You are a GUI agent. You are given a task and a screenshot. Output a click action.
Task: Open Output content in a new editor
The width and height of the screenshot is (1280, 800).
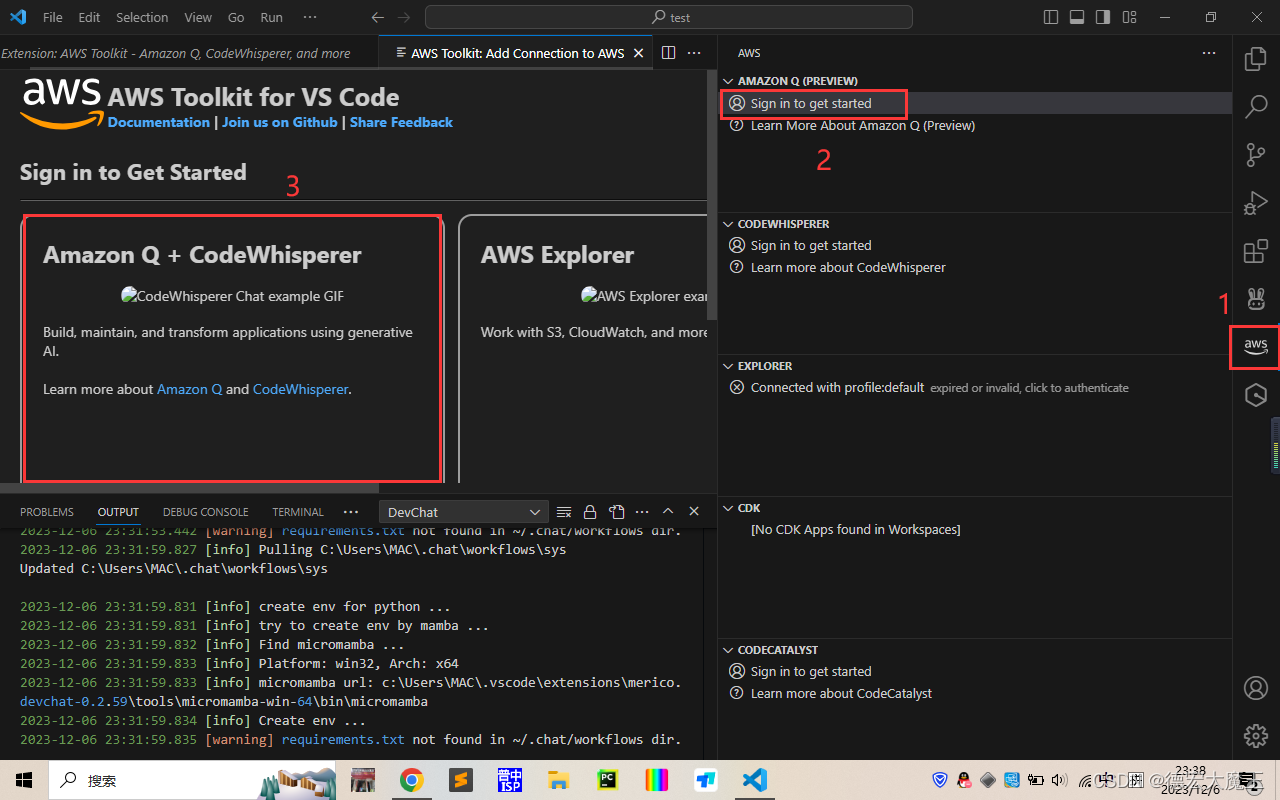click(x=616, y=511)
